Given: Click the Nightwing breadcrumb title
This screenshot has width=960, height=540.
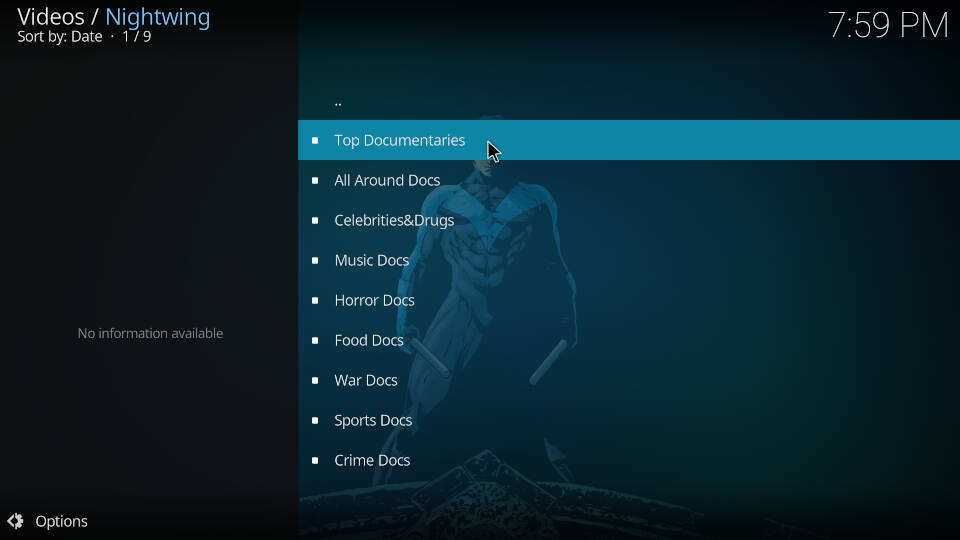Looking at the screenshot, I should [x=157, y=17].
